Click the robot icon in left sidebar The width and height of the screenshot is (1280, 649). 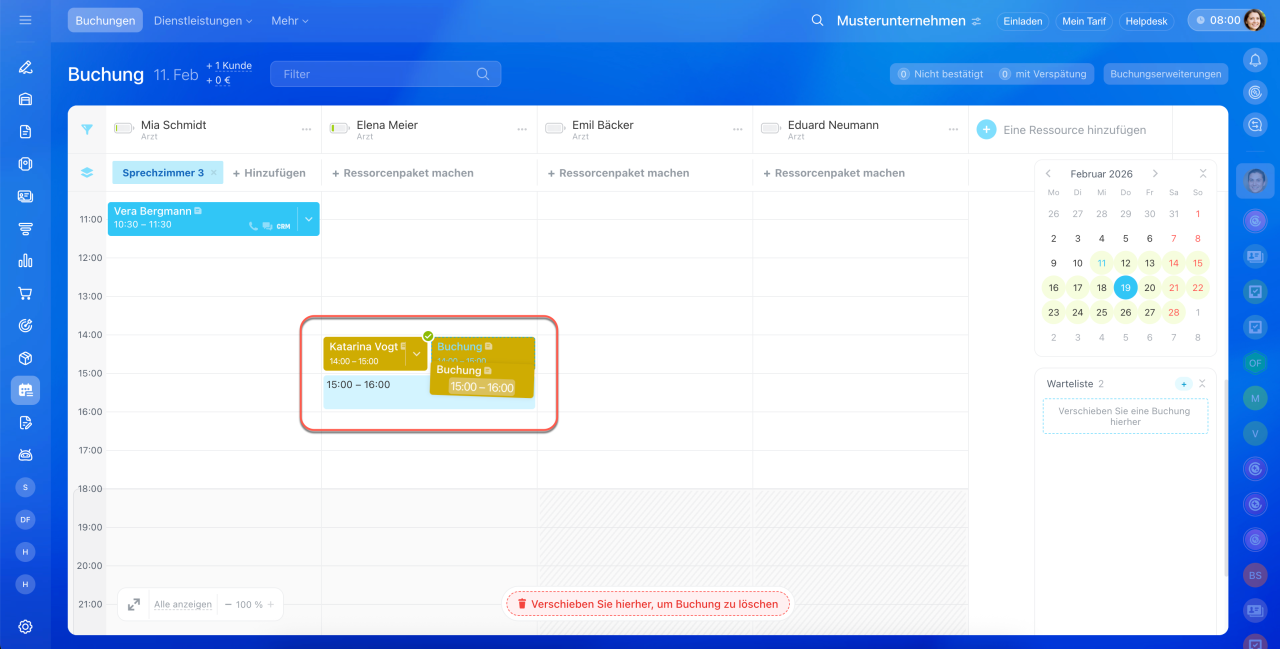pos(25,455)
